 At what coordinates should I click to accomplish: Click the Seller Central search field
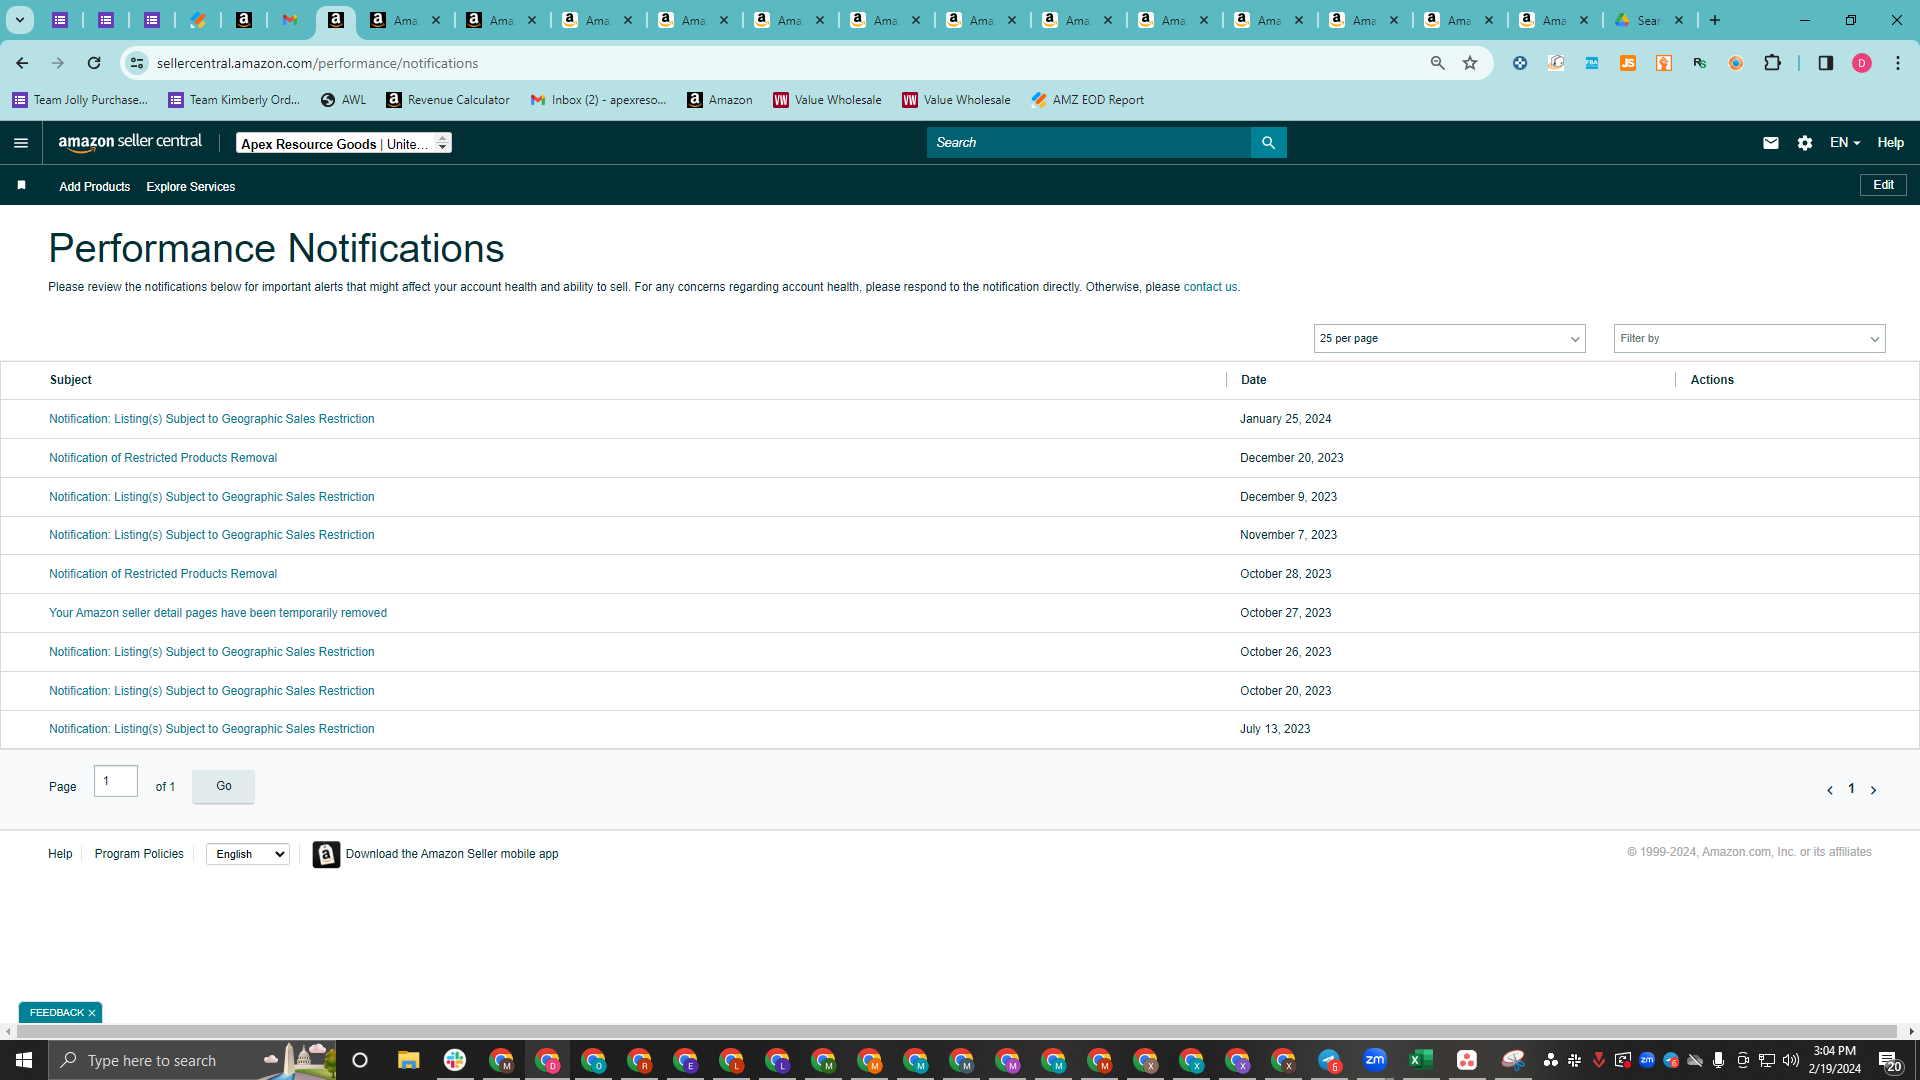coord(1089,143)
